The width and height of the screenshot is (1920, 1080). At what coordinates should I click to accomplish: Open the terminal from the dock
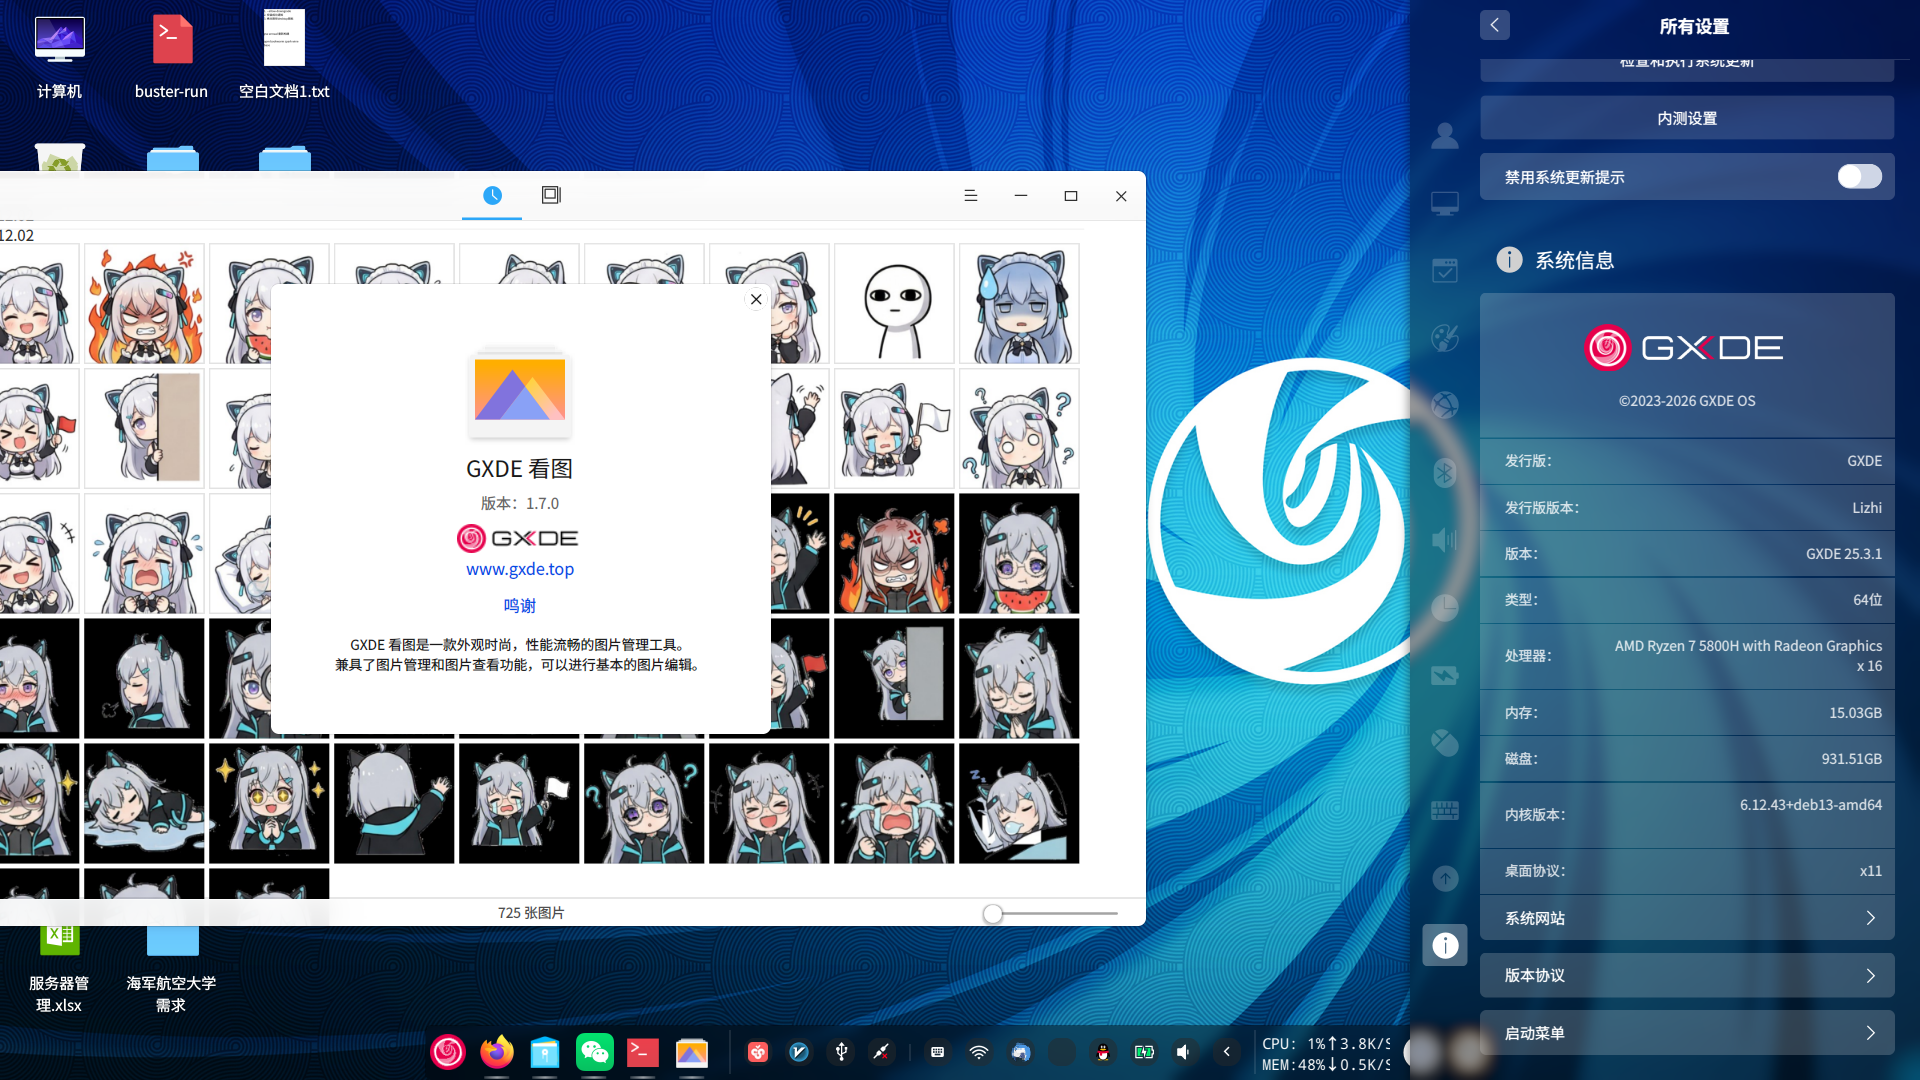pyautogui.click(x=643, y=1051)
